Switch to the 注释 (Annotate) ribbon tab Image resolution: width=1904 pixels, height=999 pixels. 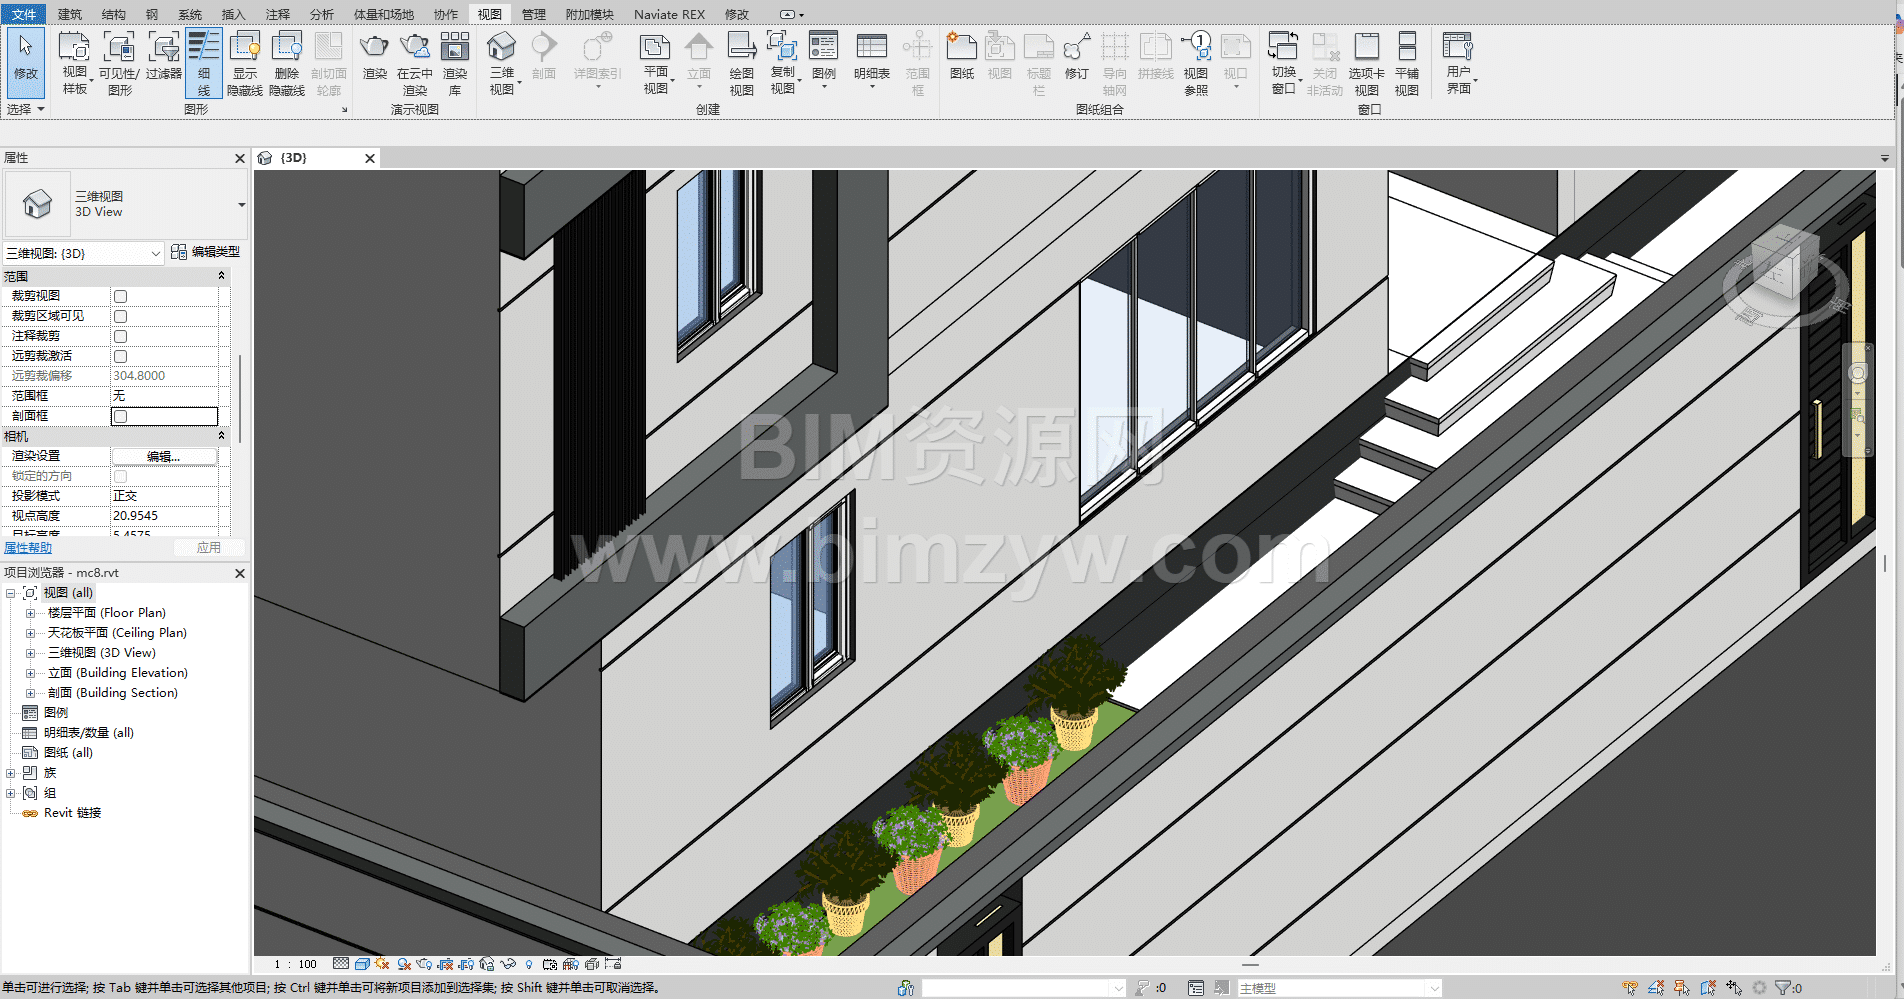[x=278, y=14]
